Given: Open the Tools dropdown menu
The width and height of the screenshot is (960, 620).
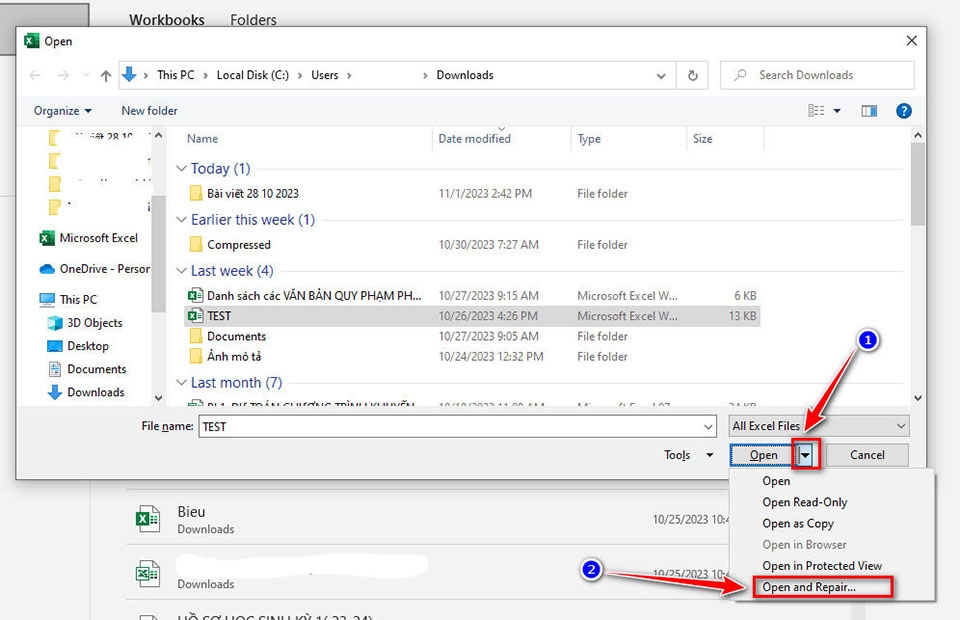Looking at the screenshot, I should (x=689, y=455).
